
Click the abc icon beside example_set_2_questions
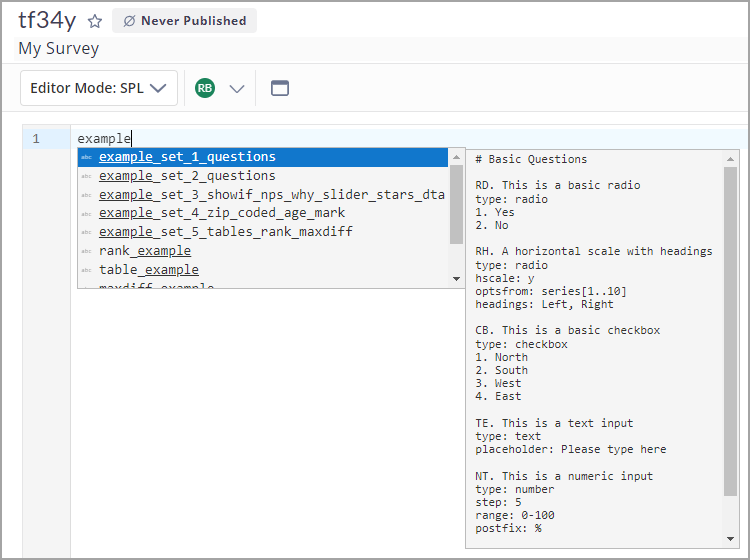87,176
